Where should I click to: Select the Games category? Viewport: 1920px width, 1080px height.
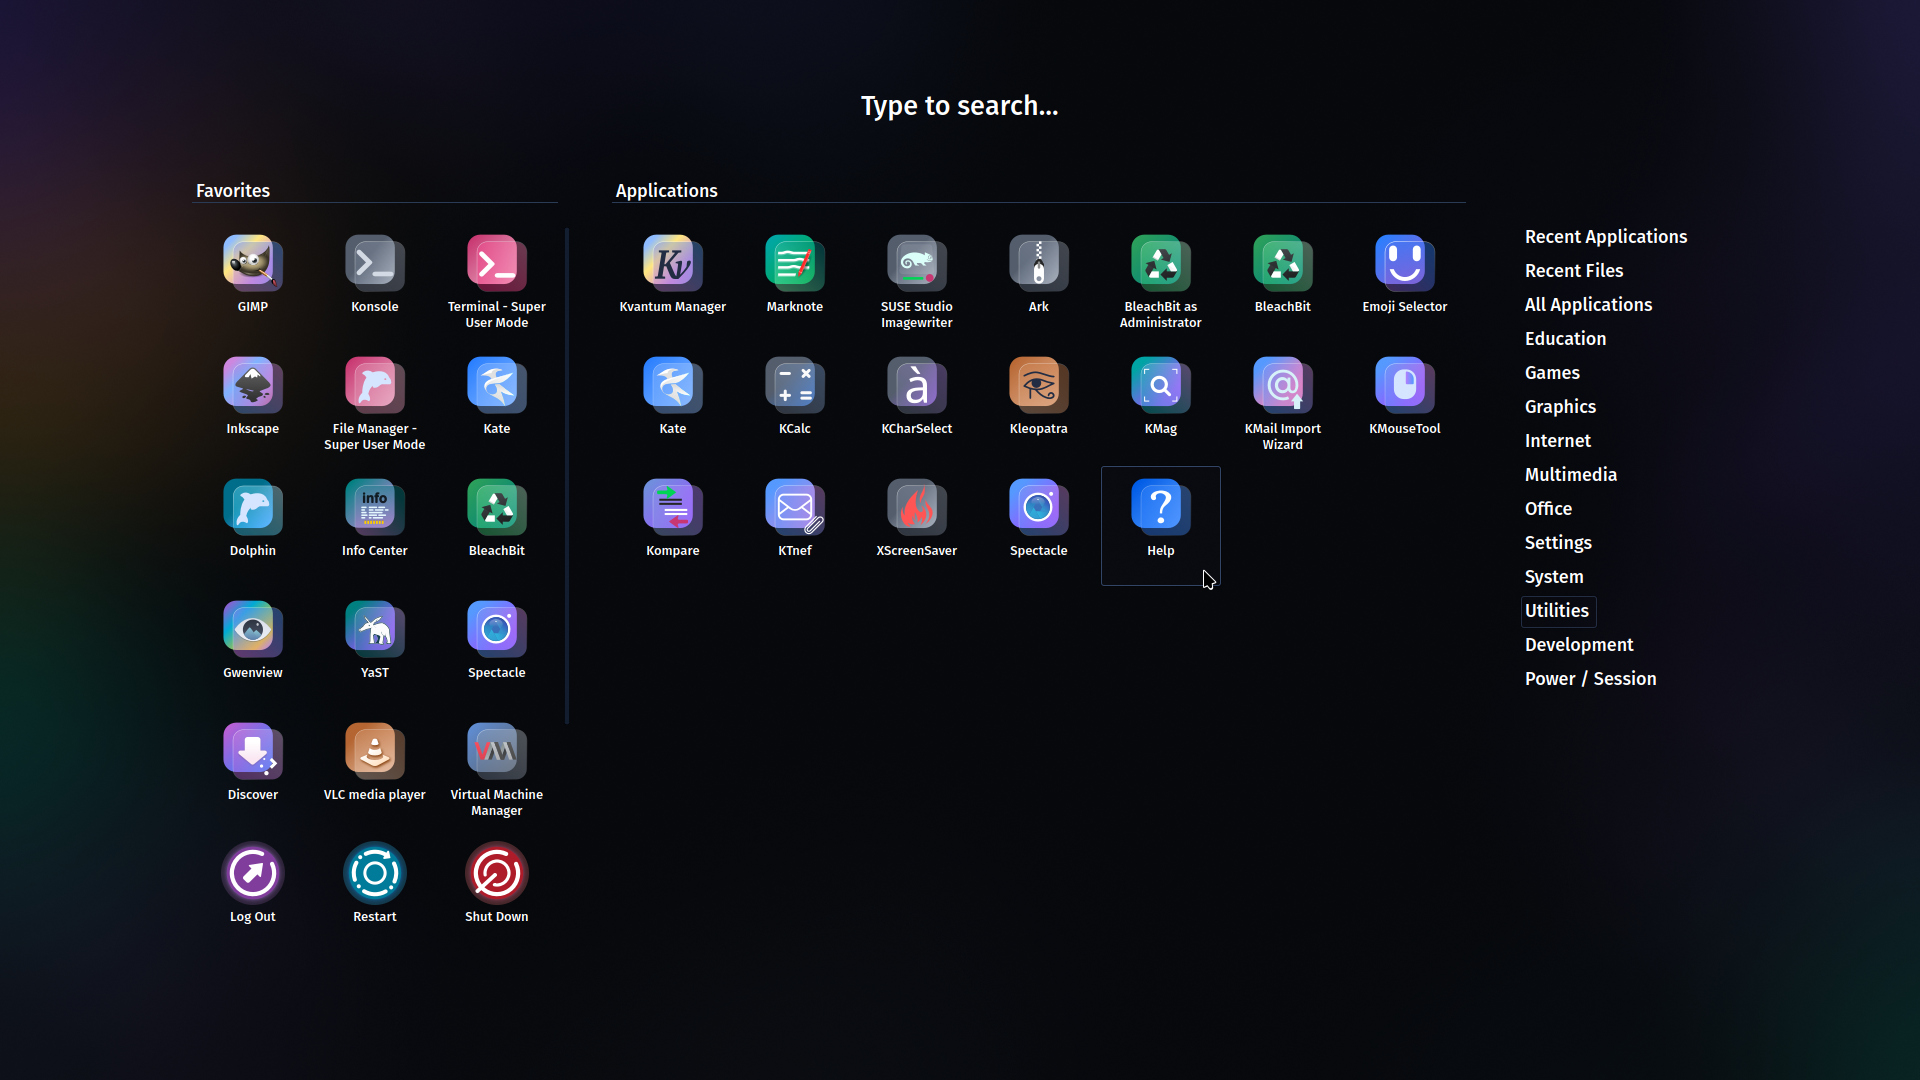(x=1552, y=373)
